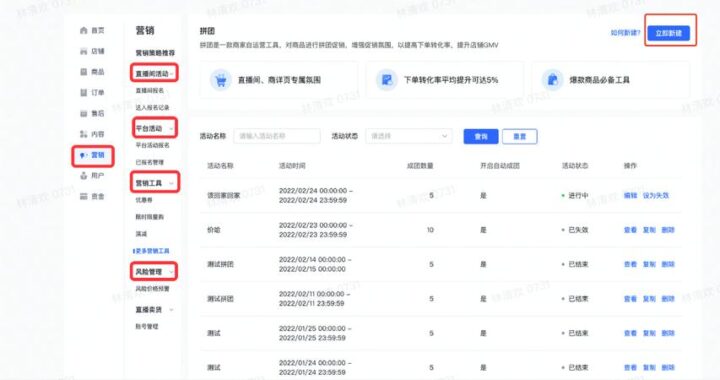Open 营销策略推荐 in the submenu
This screenshot has height=380, width=720.
pyautogui.click(x=155, y=53)
